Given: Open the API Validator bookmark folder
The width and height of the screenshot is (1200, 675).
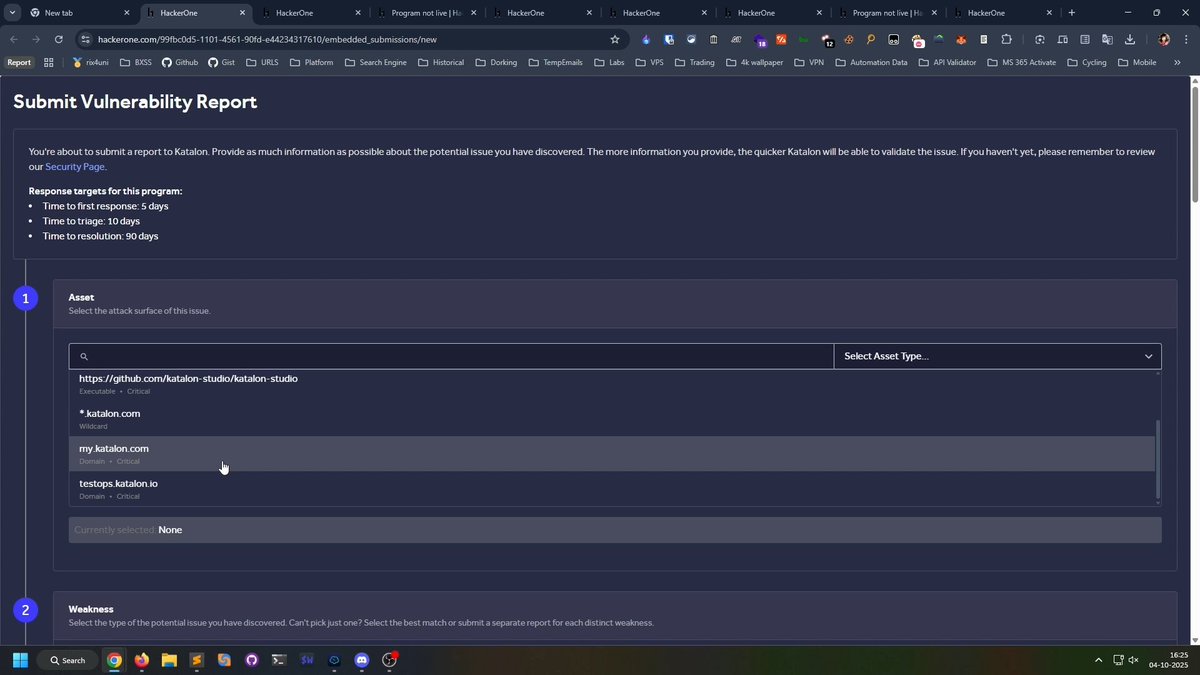Looking at the screenshot, I should [947, 62].
